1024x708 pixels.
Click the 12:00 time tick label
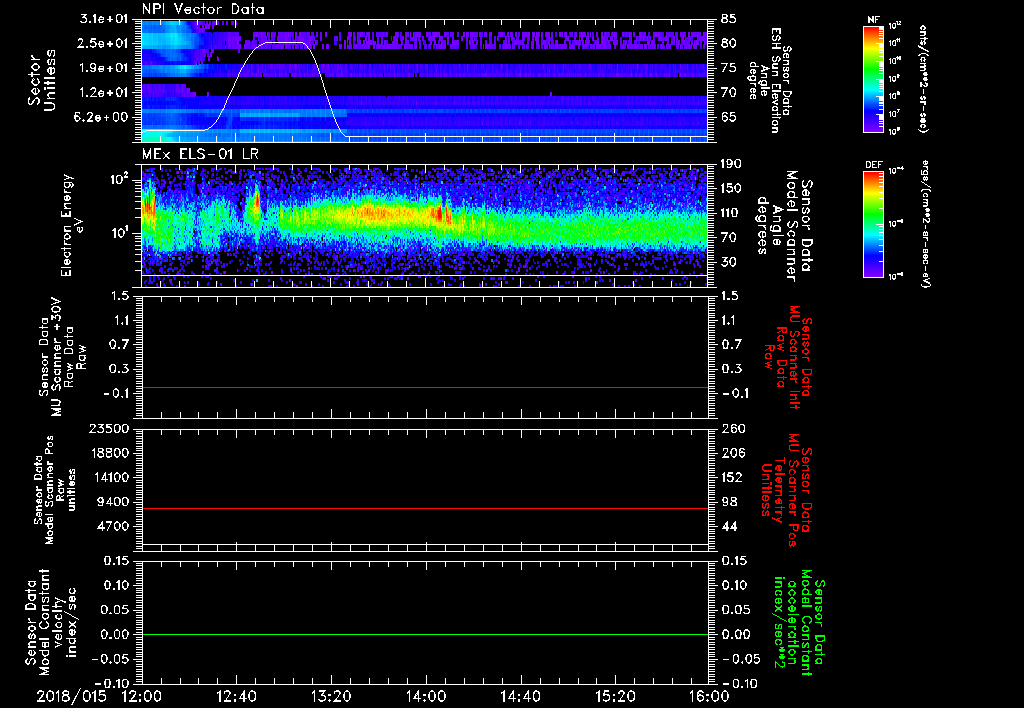142,696
